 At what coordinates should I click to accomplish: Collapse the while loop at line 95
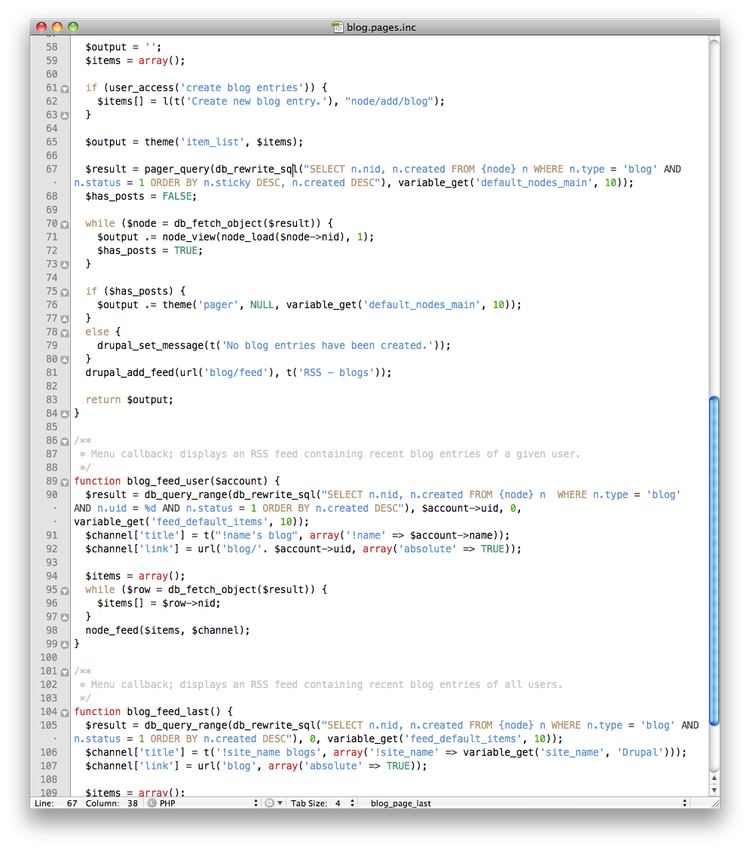[x=65, y=590]
